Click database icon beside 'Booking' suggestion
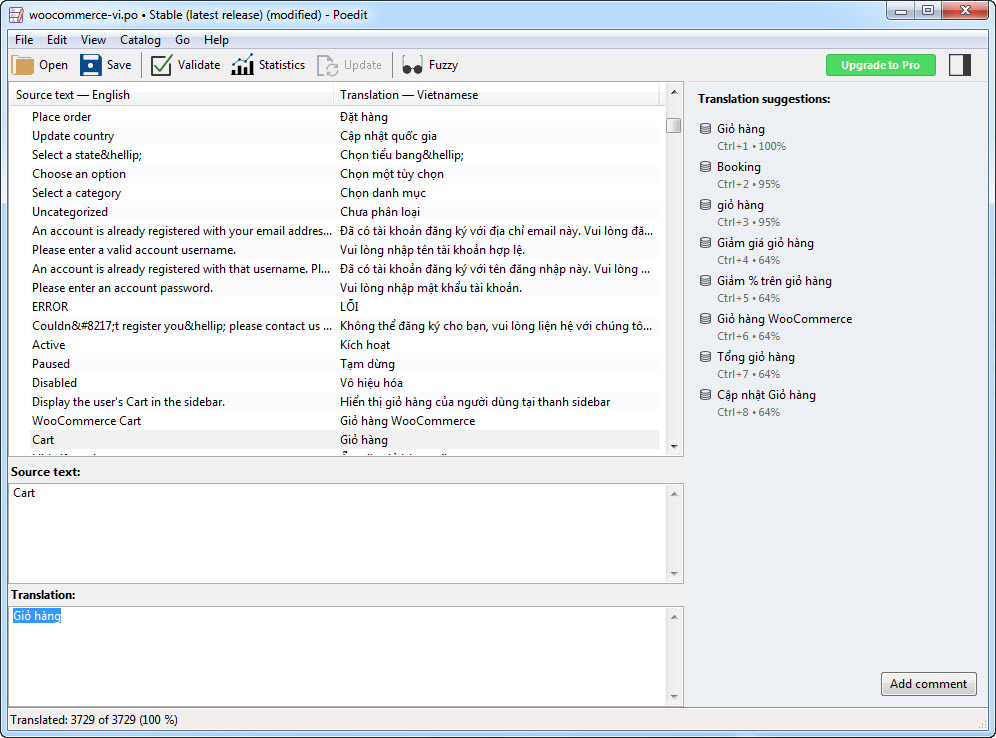996x738 pixels. click(705, 167)
